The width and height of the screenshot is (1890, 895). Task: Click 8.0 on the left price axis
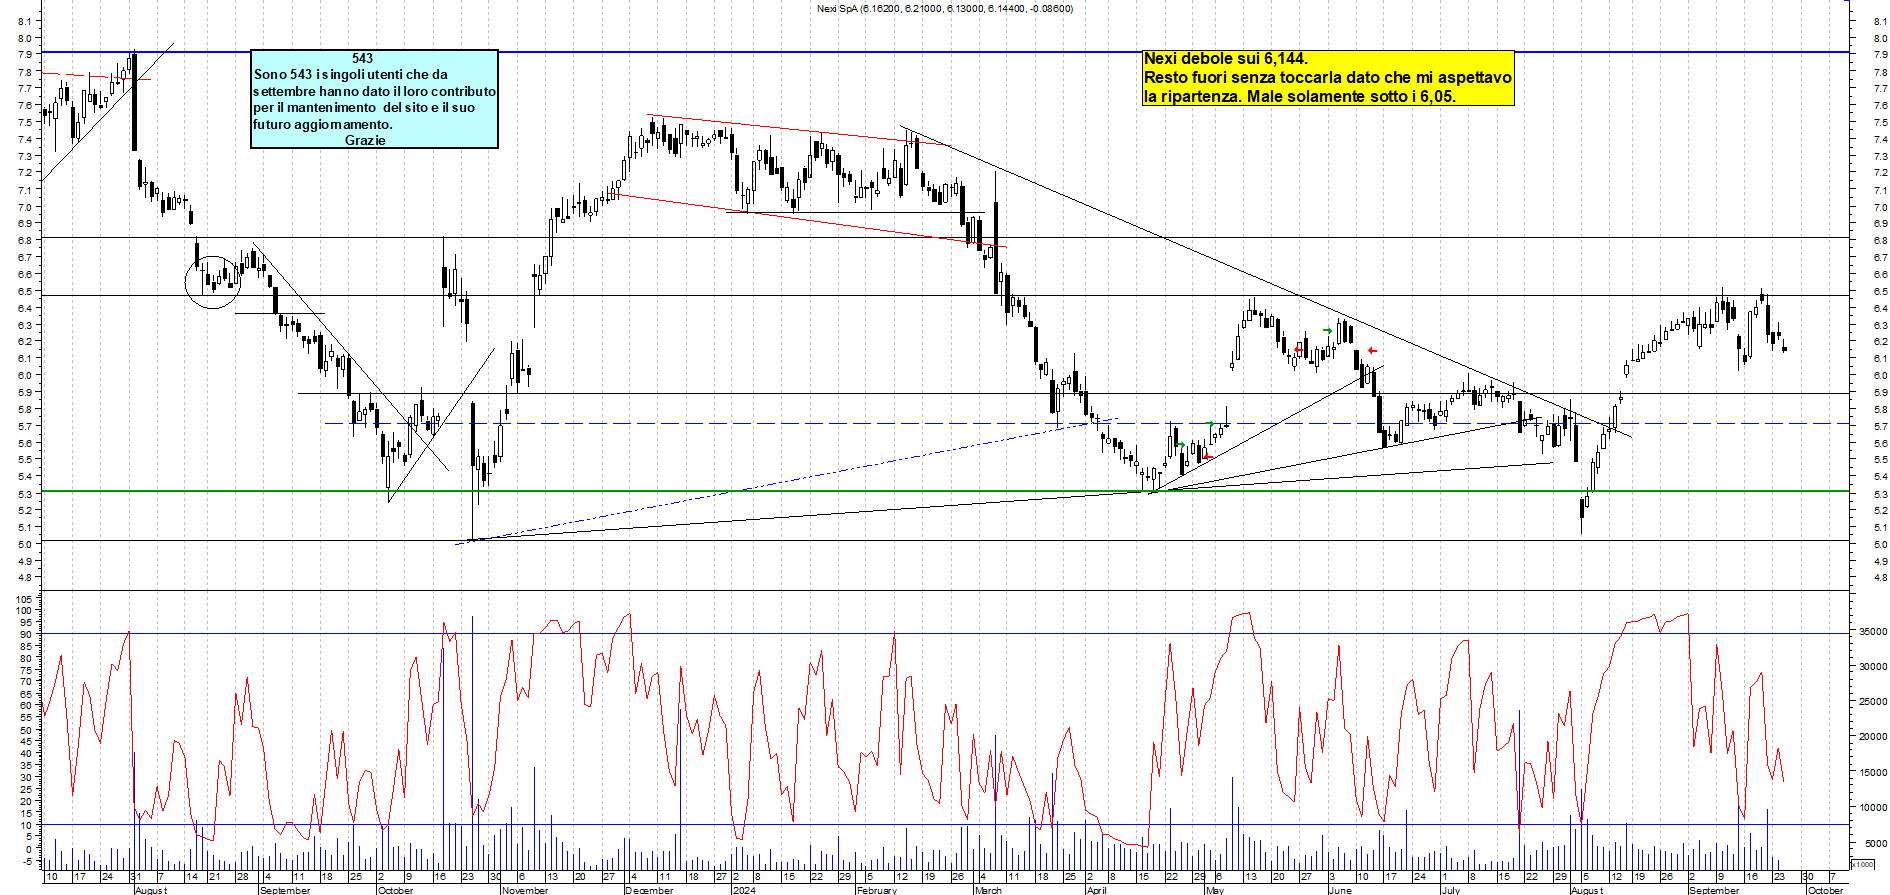[25, 38]
